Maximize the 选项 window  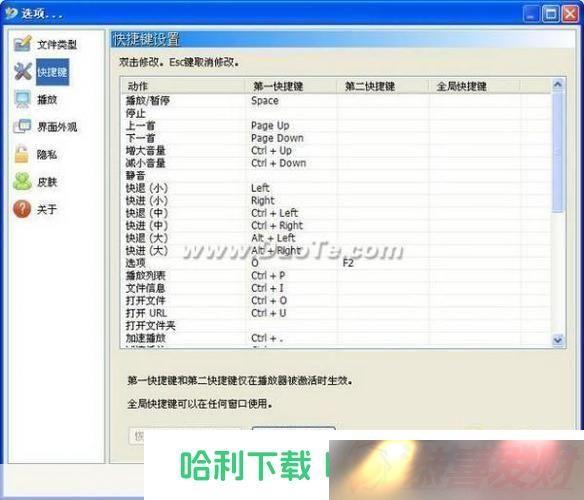pyautogui.click(x=550, y=14)
